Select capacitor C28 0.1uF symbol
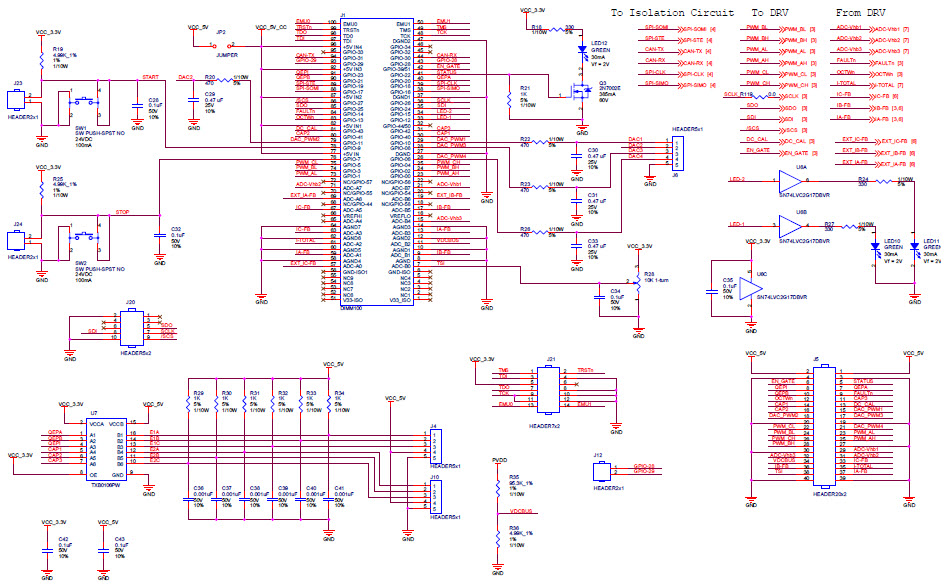The width and height of the screenshot is (946, 585). [x=140, y=105]
